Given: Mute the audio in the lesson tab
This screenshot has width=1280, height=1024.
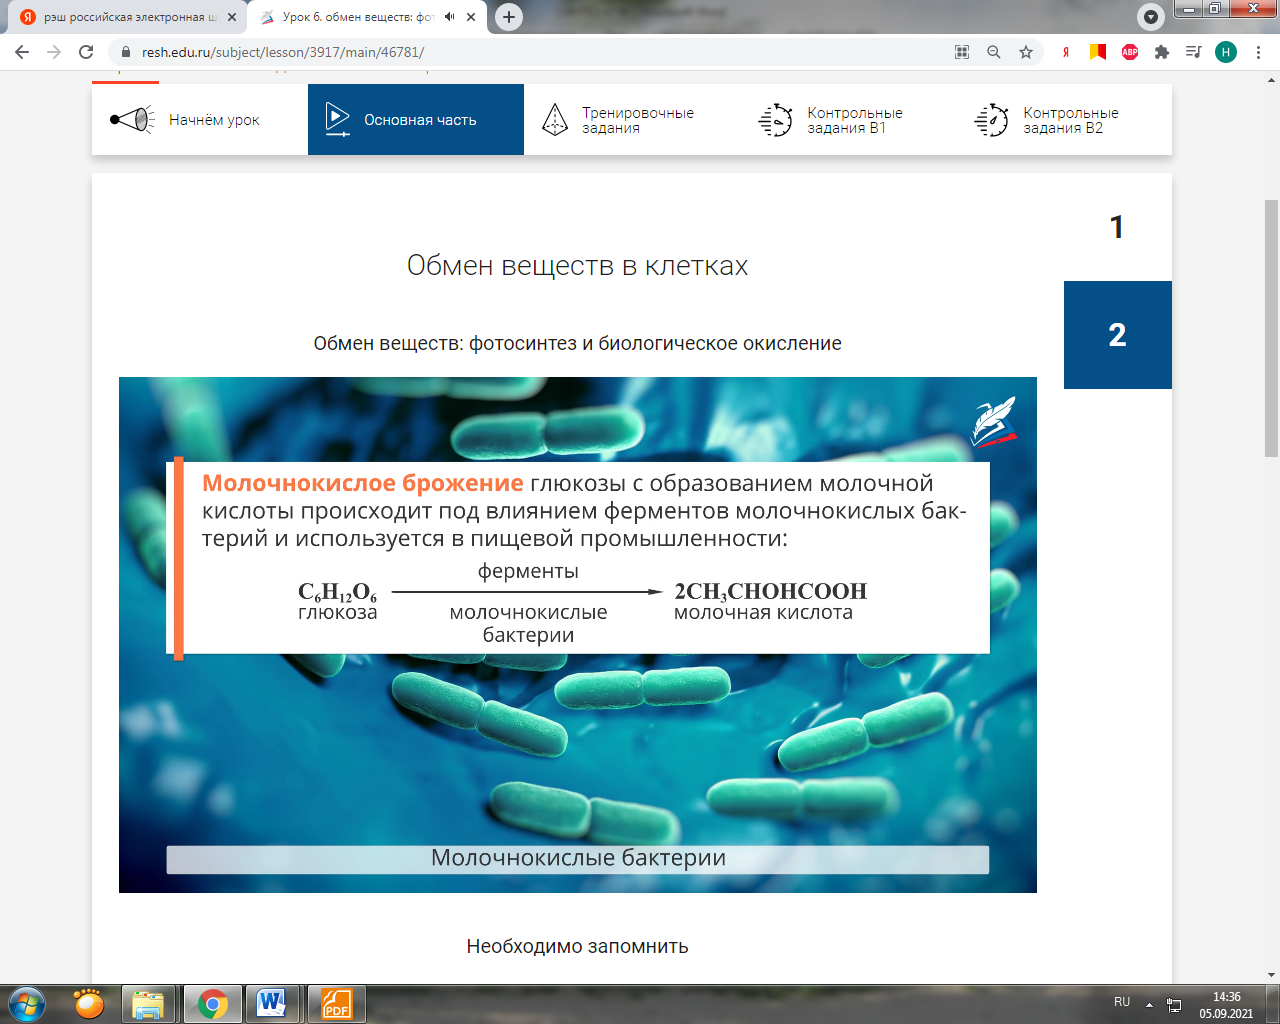Looking at the screenshot, I should tap(450, 17).
